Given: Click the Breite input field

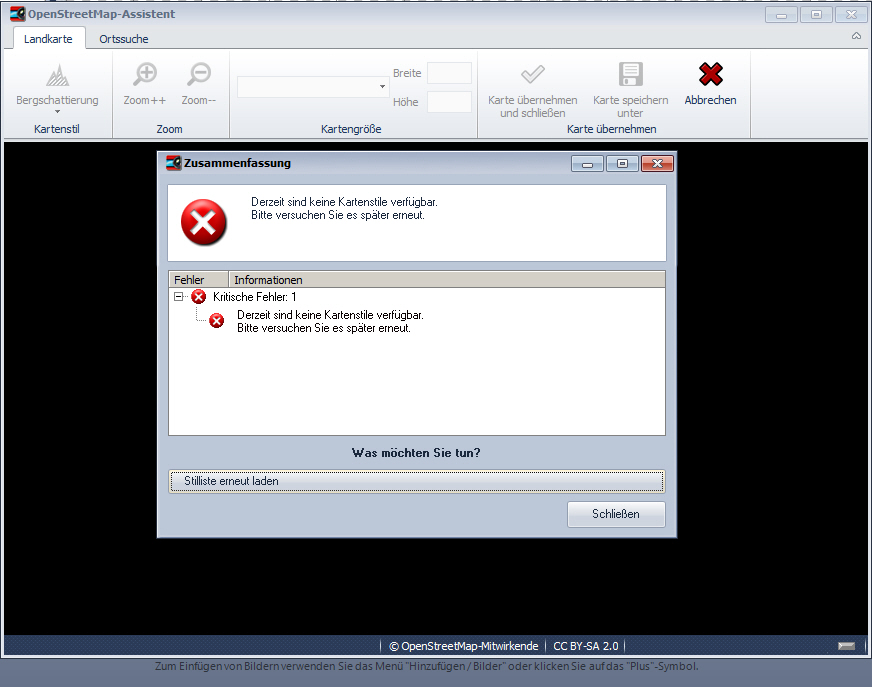Looking at the screenshot, I should pos(449,73).
